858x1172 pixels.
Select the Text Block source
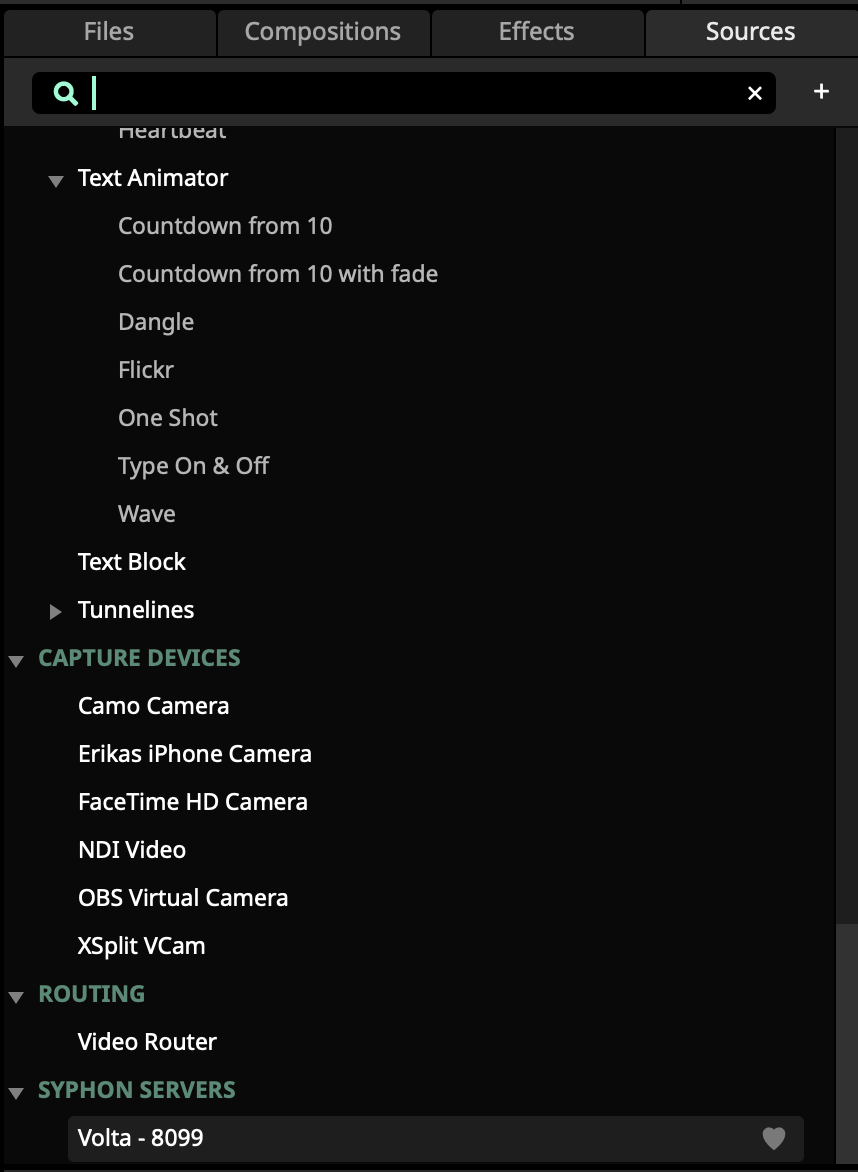(132, 562)
